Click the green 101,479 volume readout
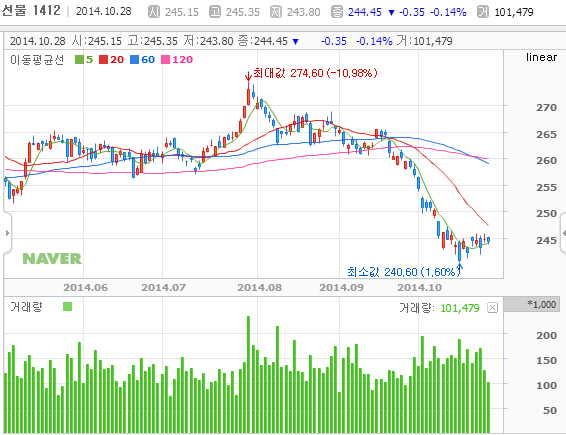Image resolution: width=566 pixels, height=435 pixels. click(x=460, y=308)
